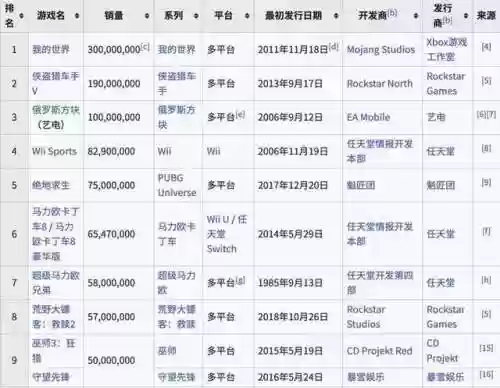Screen dimensions: 500x388
Task: Open citation [9] for 绝地求生
Action: pyautogui.click(x=486, y=182)
